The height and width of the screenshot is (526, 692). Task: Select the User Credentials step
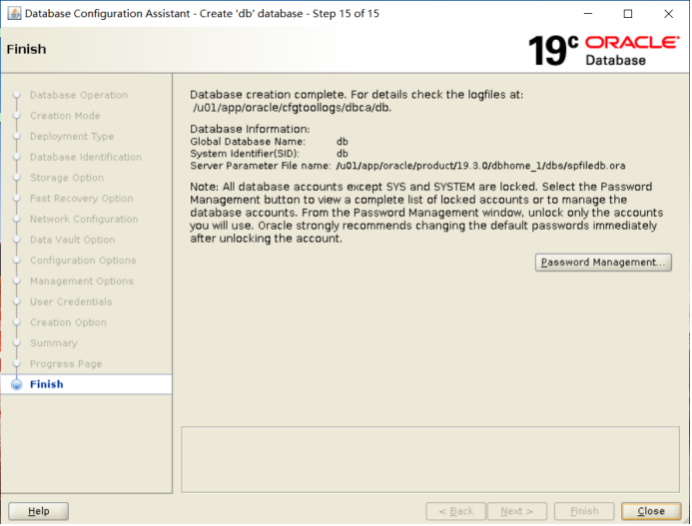tap(71, 302)
